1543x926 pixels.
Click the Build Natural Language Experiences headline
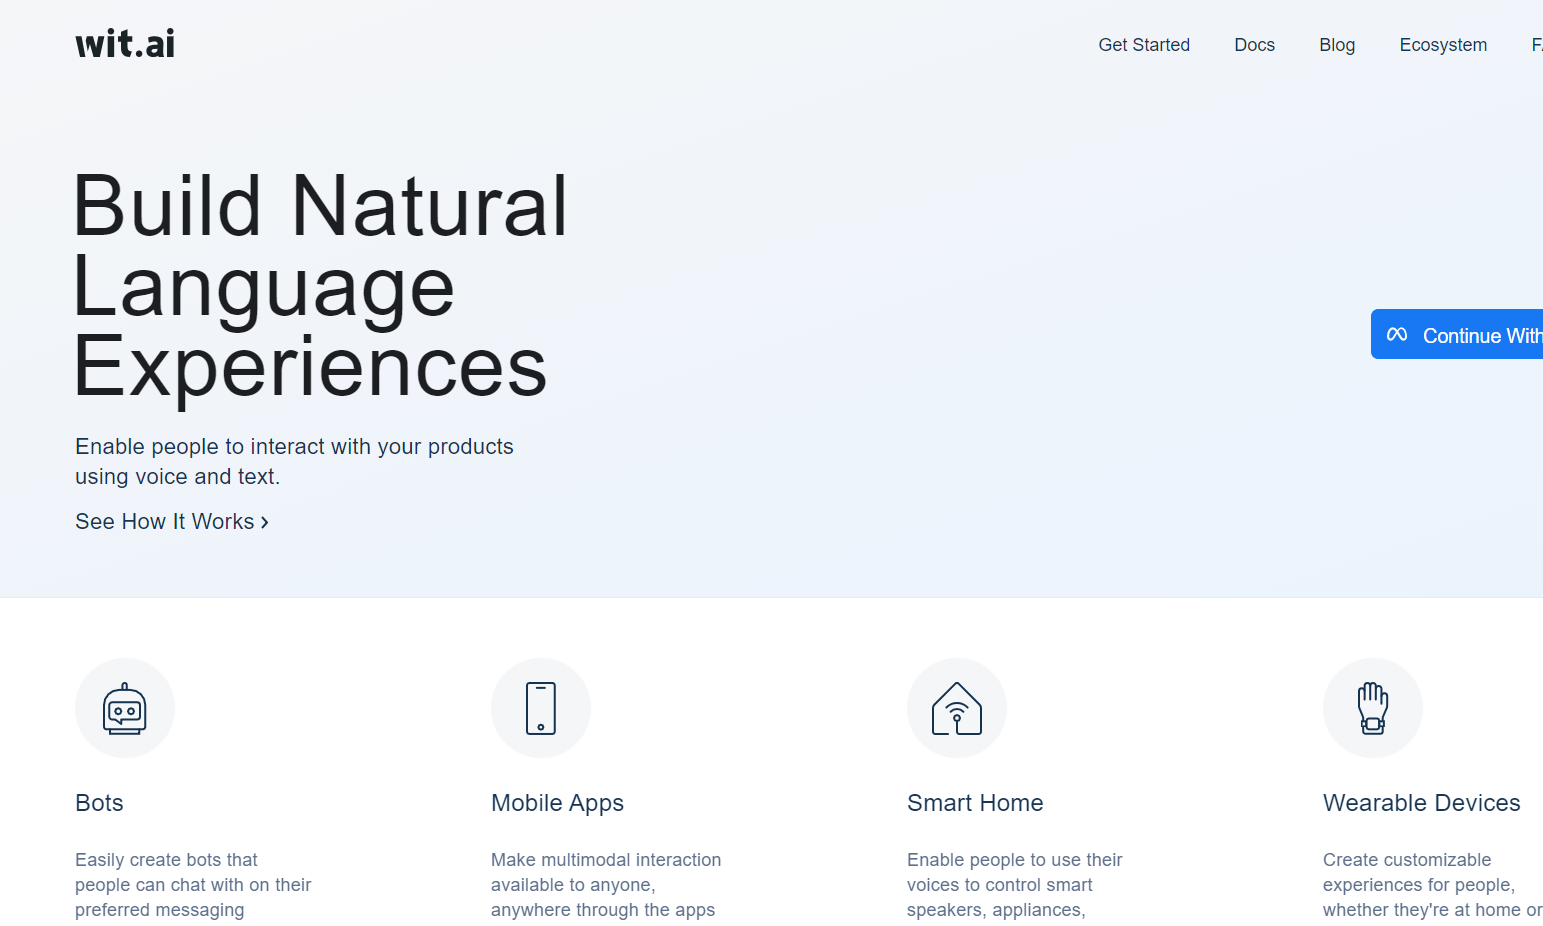(x=320, y=286)
